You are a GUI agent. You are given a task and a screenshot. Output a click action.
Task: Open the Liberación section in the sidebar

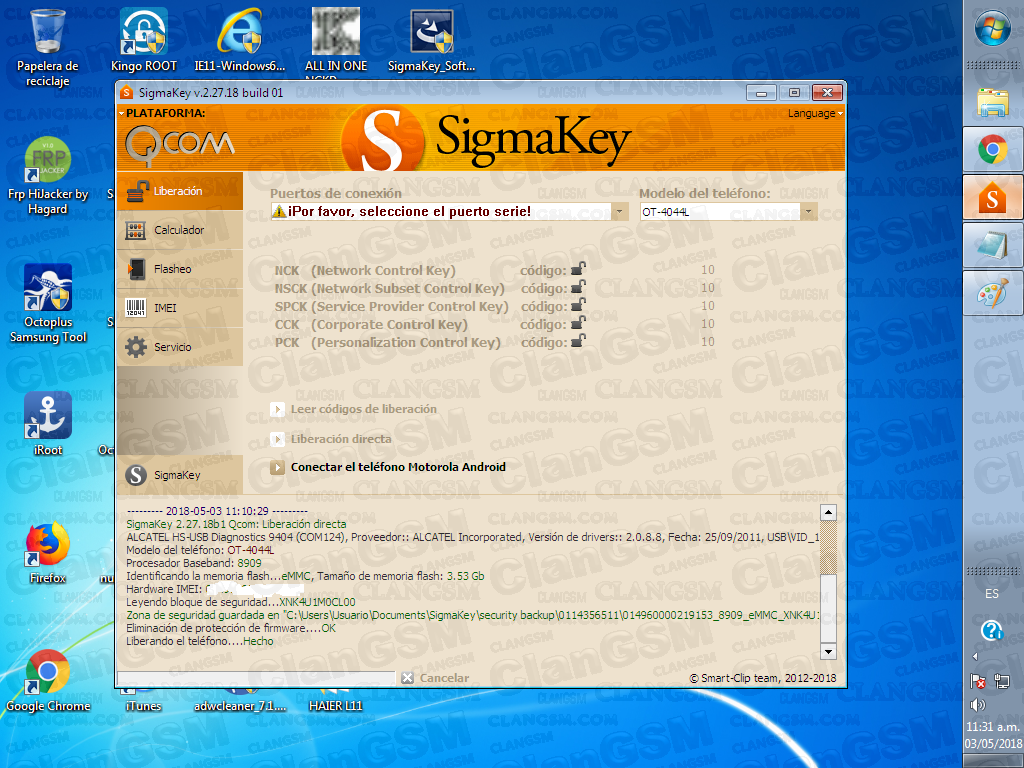[180, 191]
